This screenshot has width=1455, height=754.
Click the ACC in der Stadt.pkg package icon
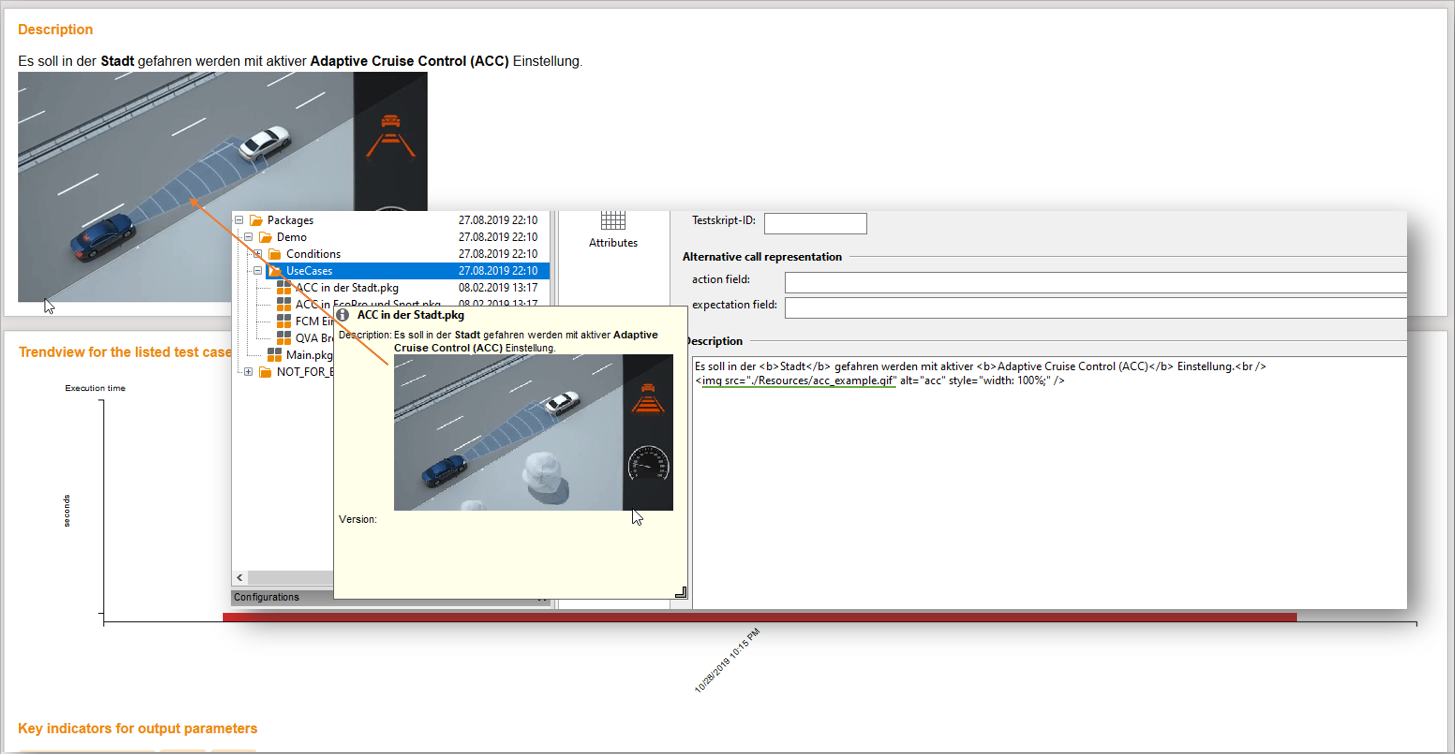(285, 288)
